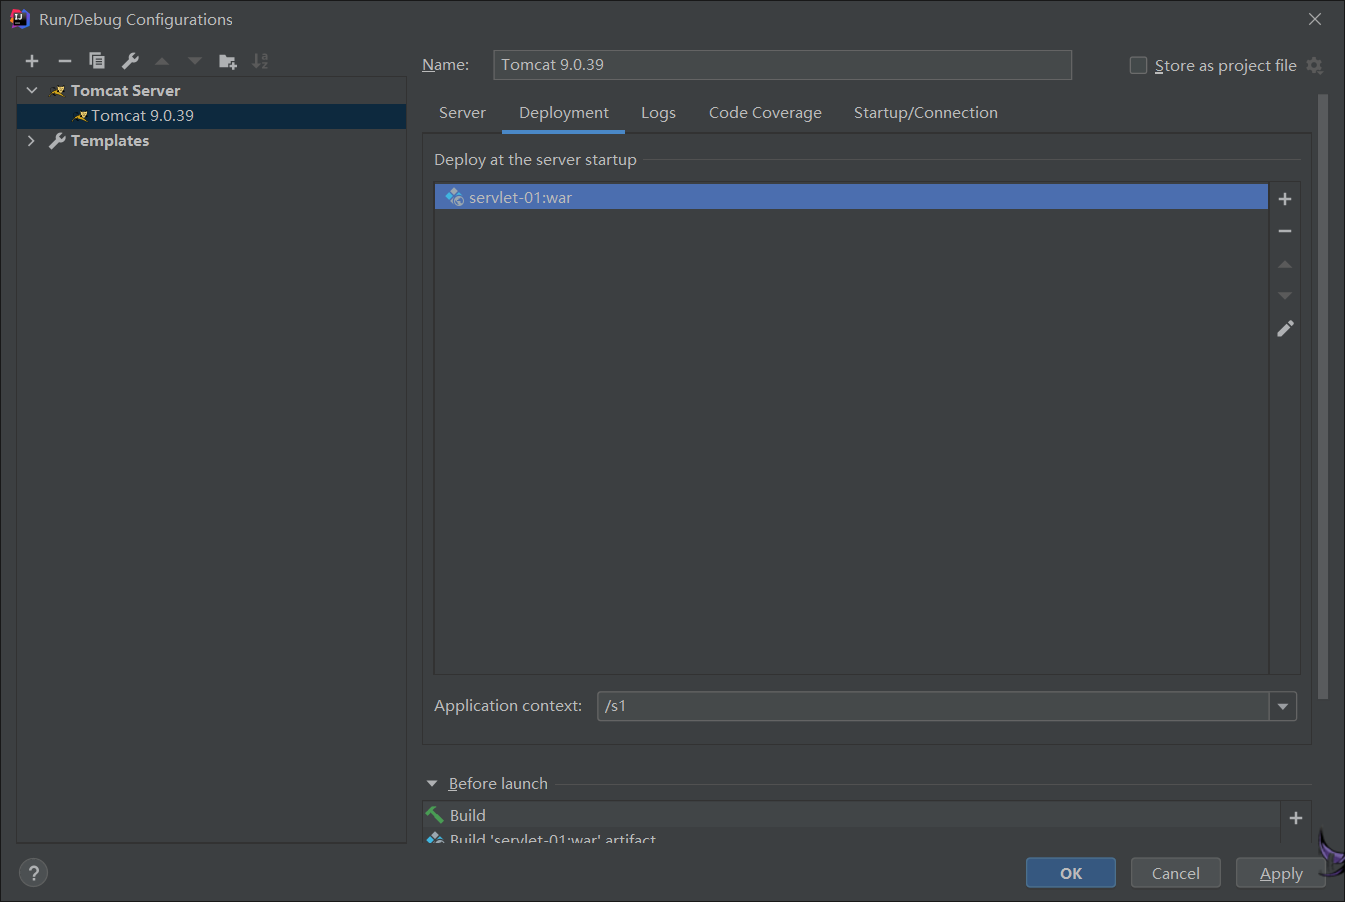Open help question mark button
This screenshot has width=1345, height=902.
[33, 873]
